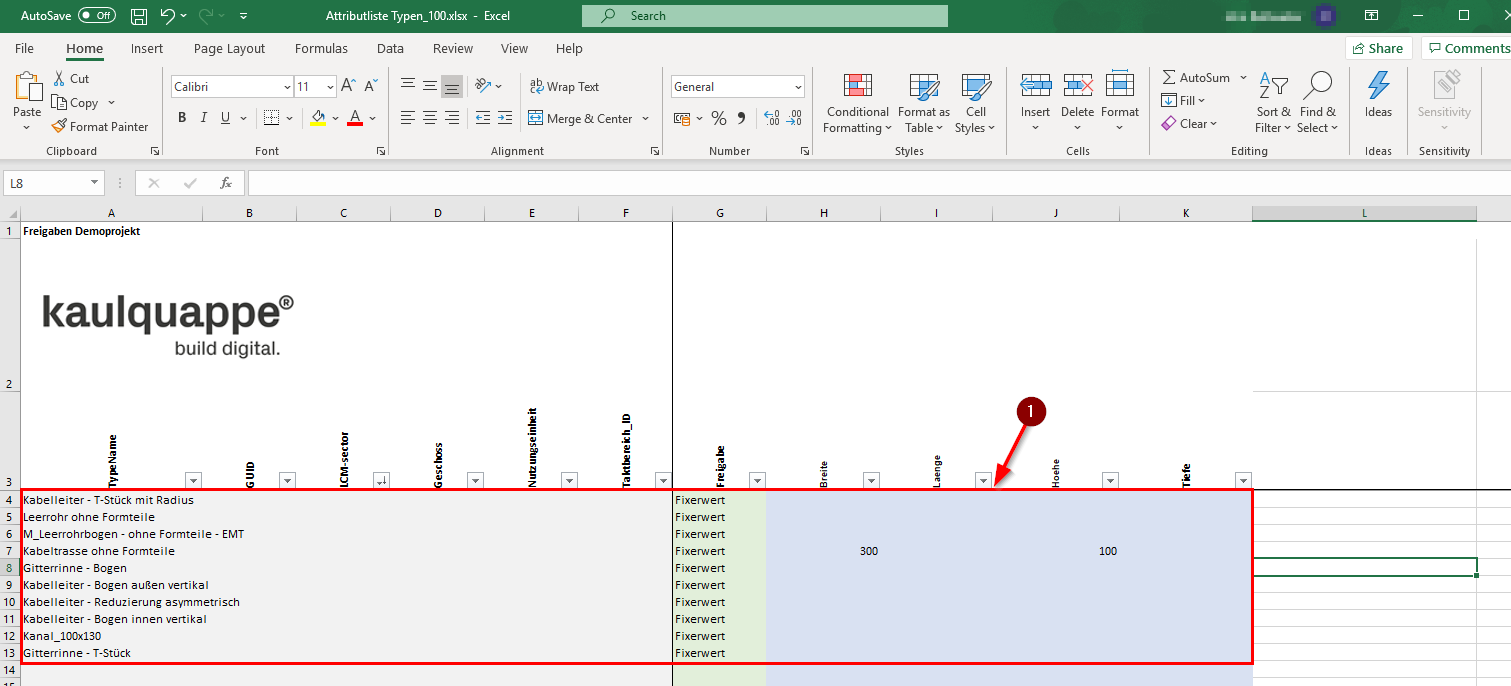Apply italic formatting
Viewport: 1511px width, 686px height.
pos(204,118)
